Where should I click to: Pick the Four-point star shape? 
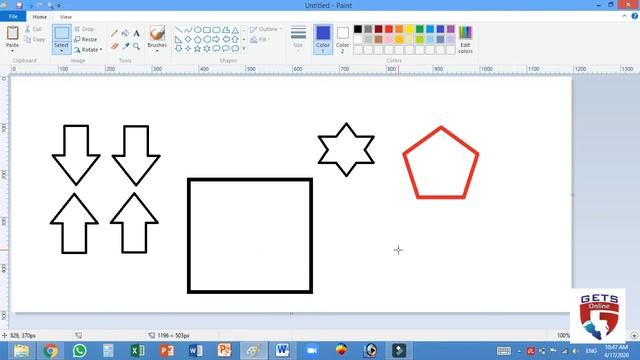(x=188, y=49)
